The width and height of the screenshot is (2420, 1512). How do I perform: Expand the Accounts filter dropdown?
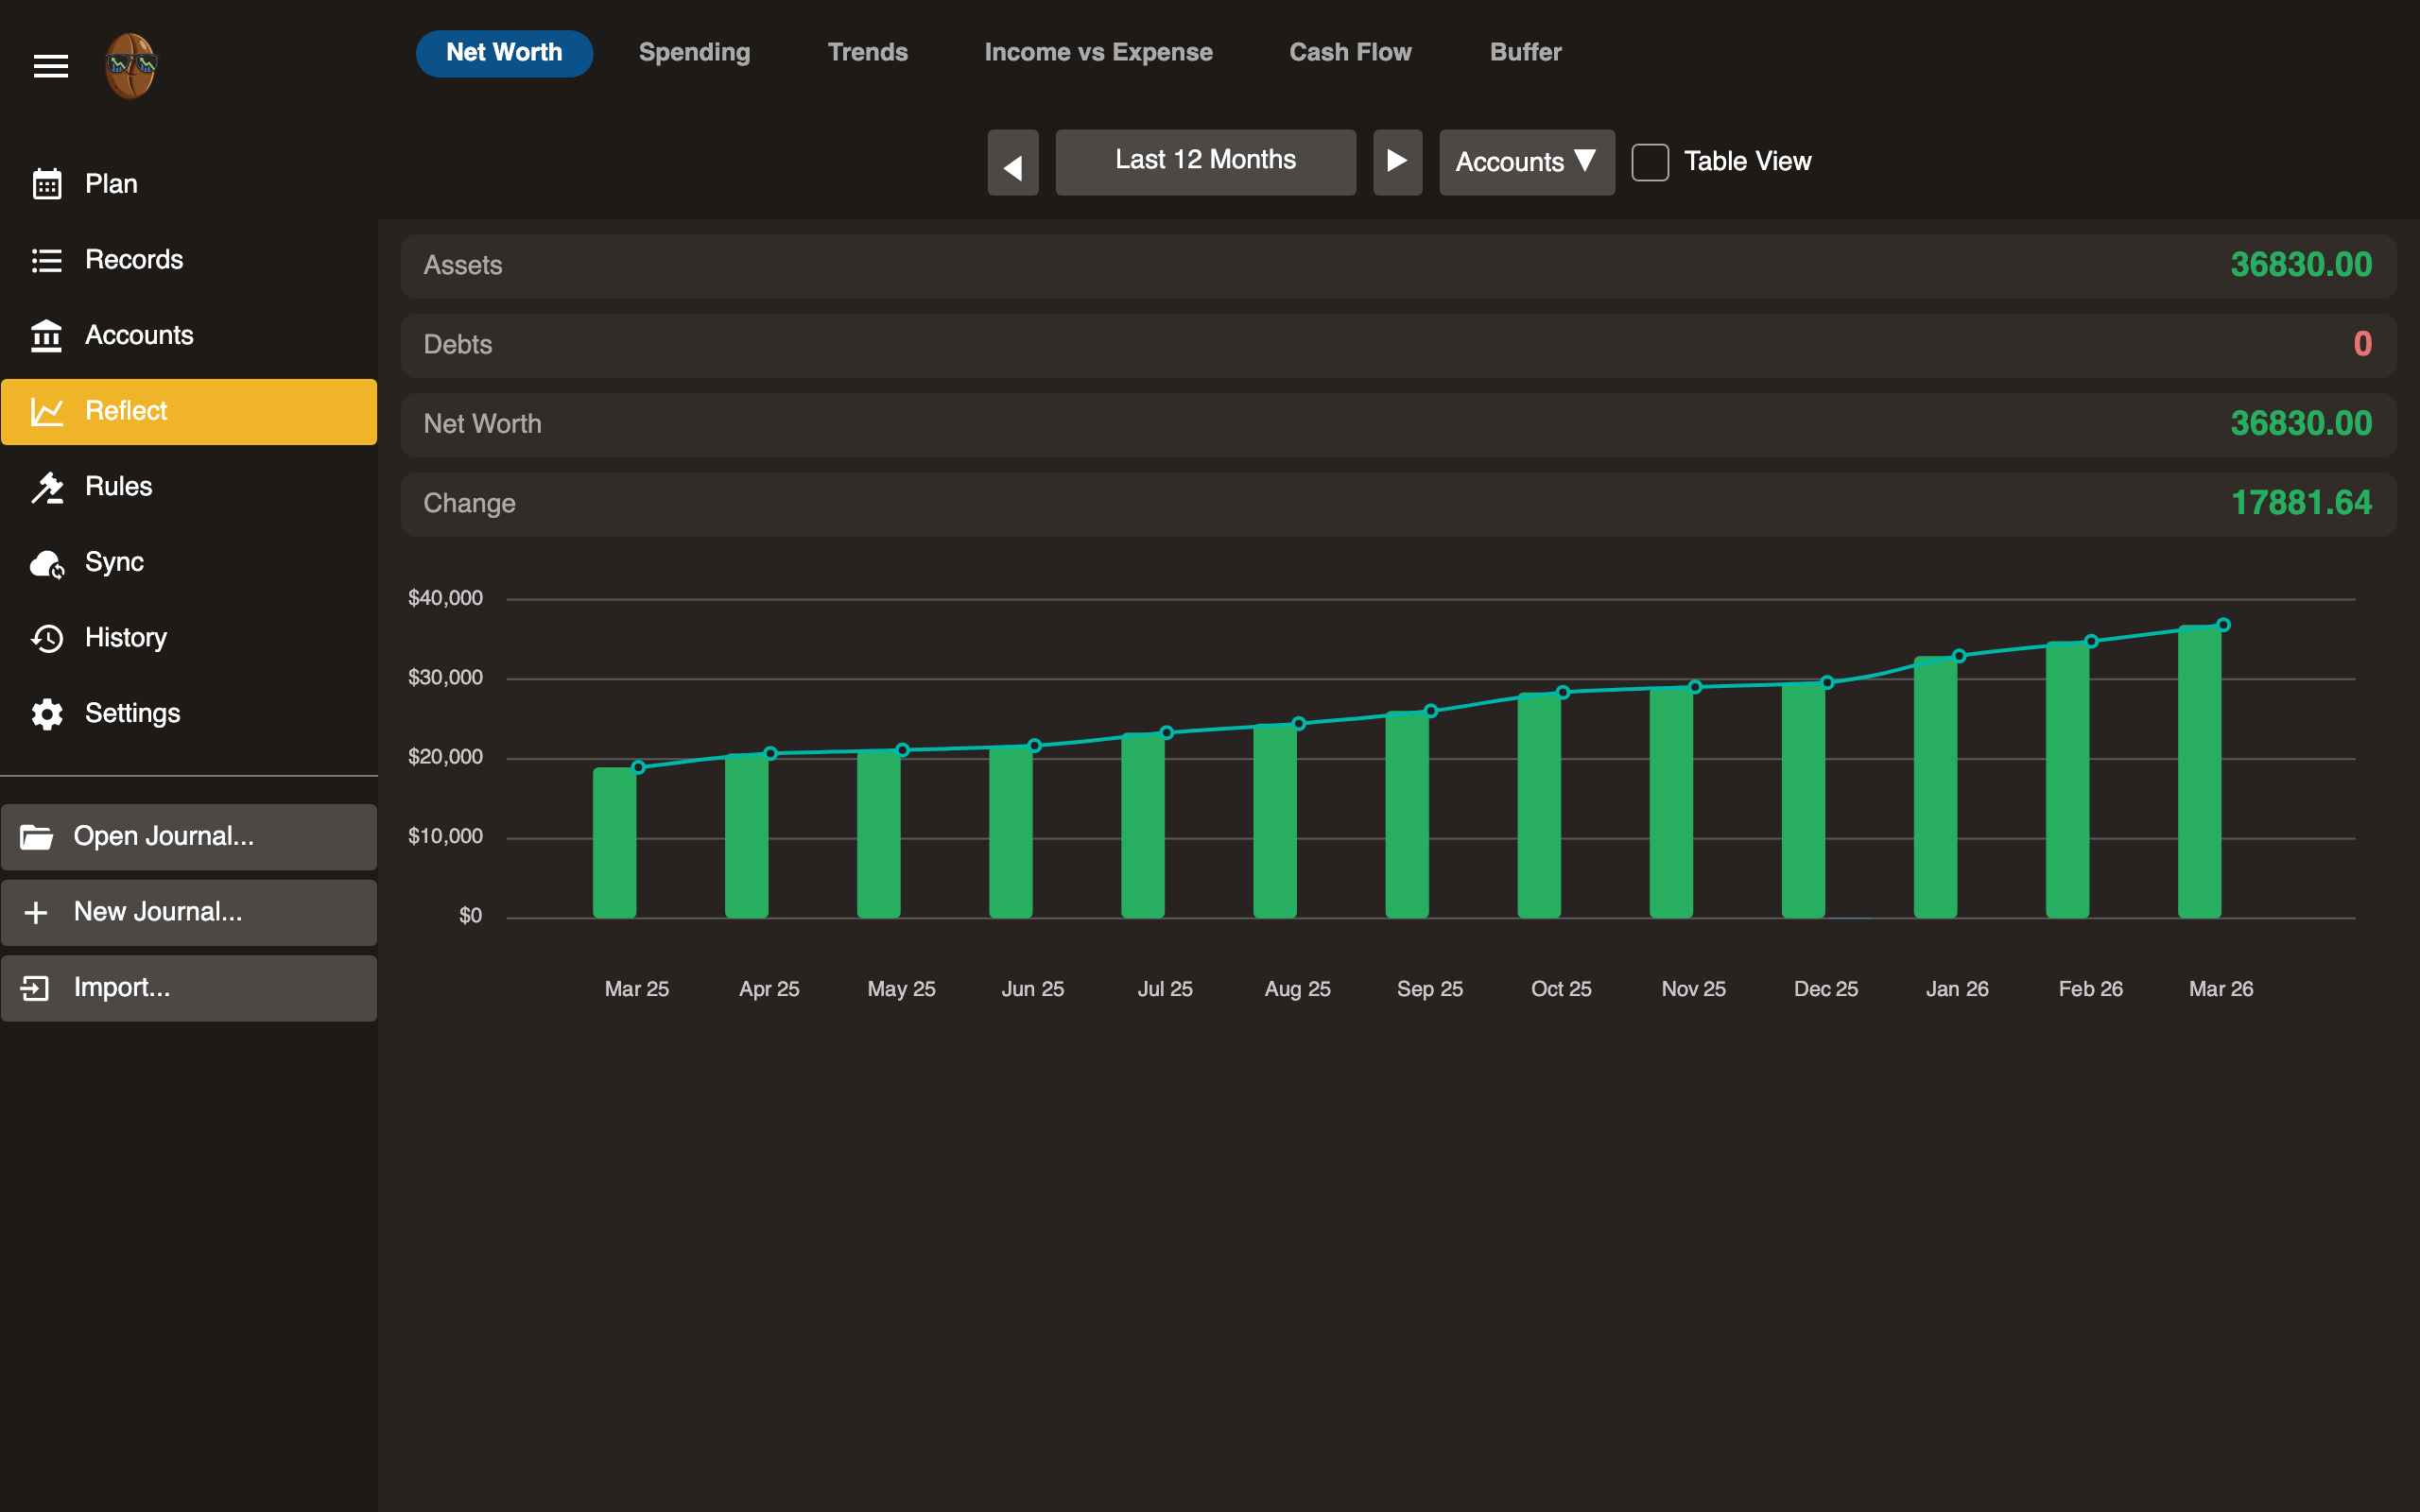[1526, 162]
